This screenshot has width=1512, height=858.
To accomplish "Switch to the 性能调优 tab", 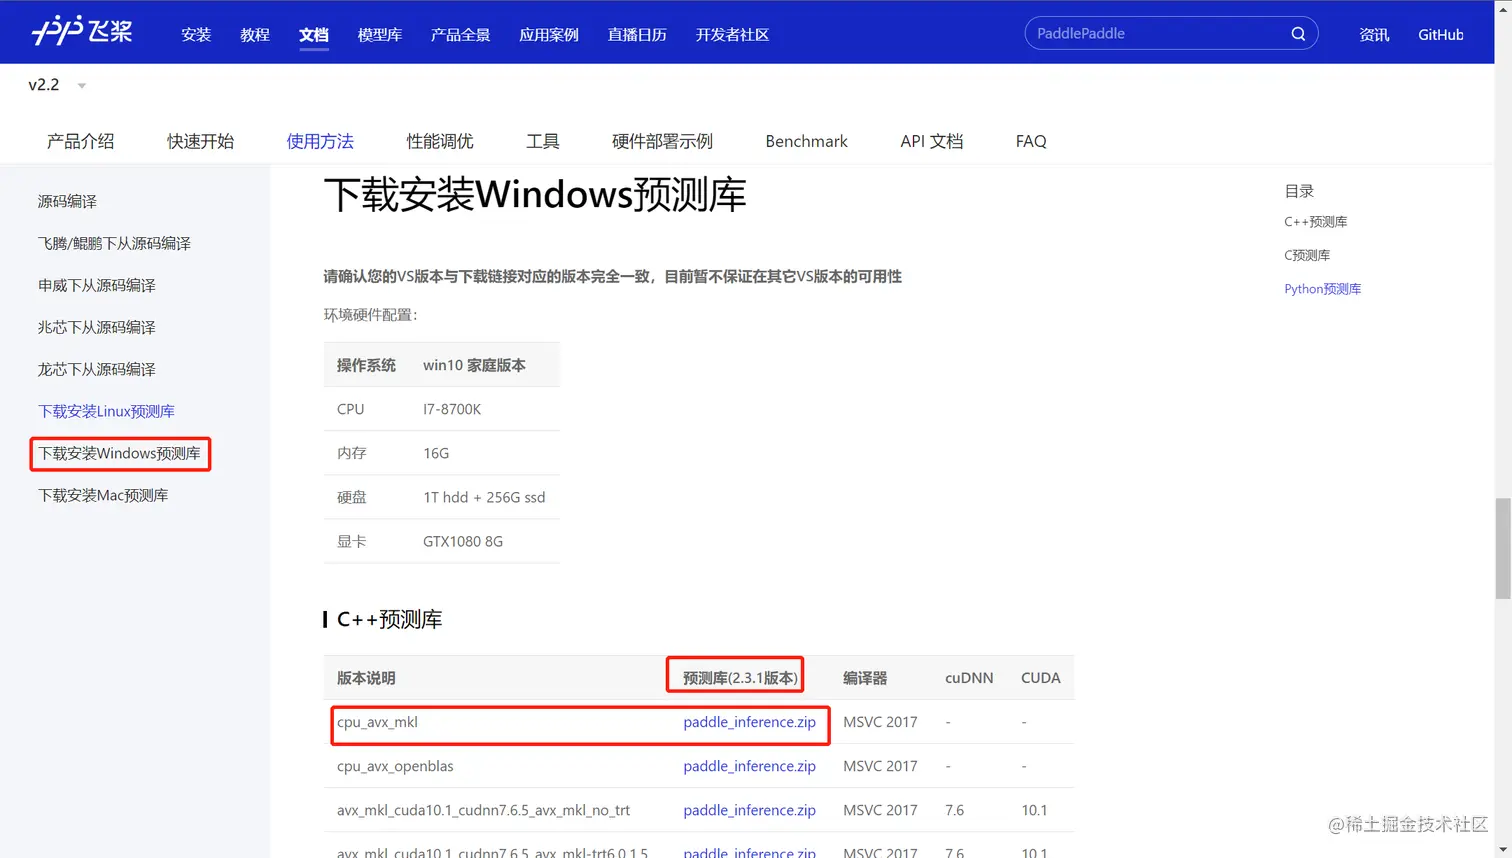I will point(440,141).
